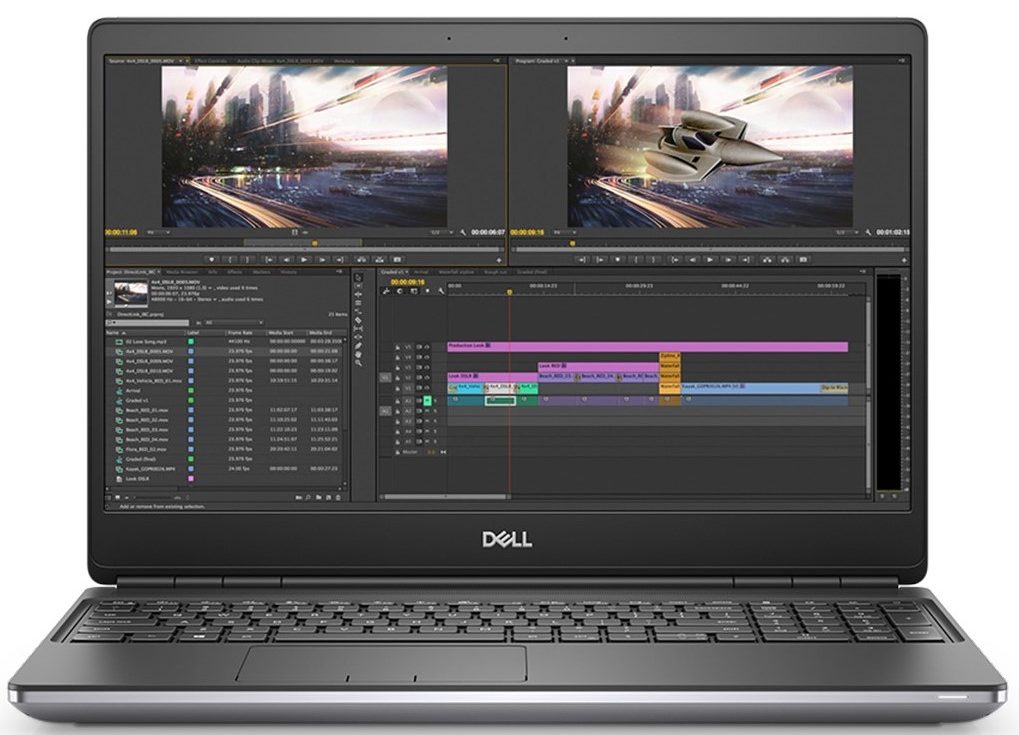Click the DirectLink_BC.prproj breadcrumb link
This screenshot has width=1019, height=735.
tap(130, 314)
